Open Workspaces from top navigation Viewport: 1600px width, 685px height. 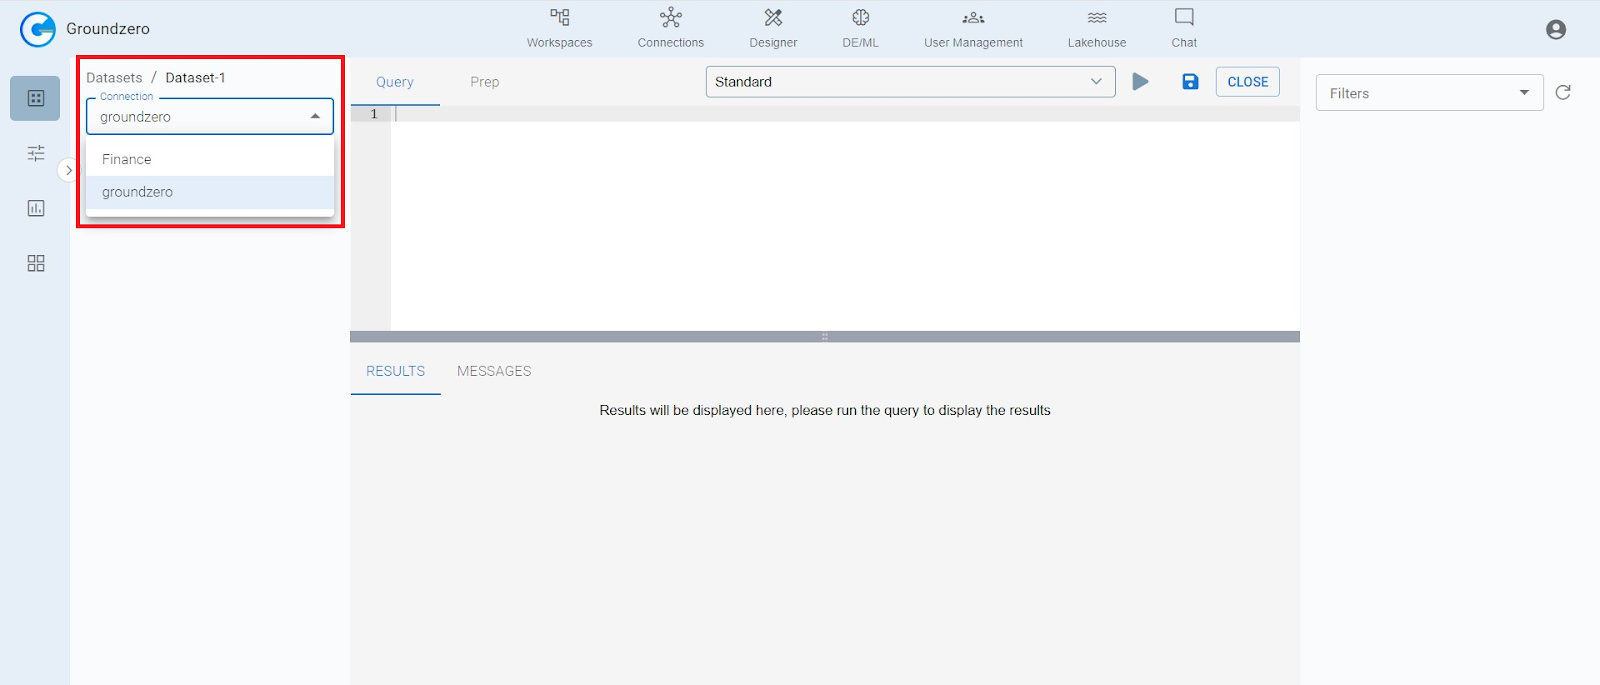[x=559, y=28]
